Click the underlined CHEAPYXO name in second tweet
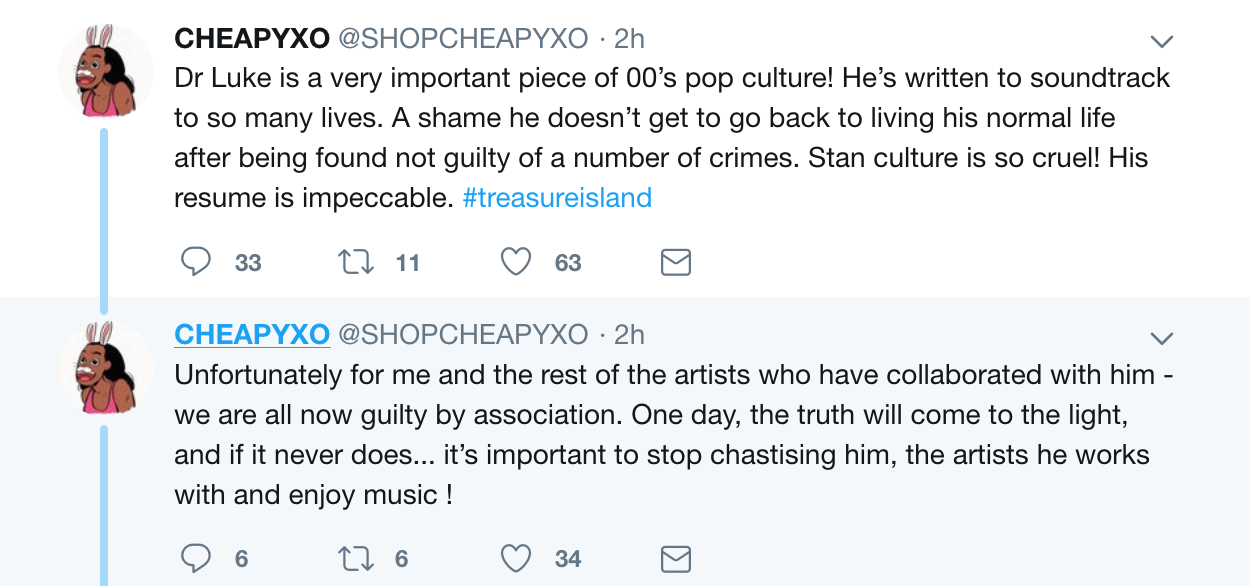Image resolution: width=1250 pixels, height=586 pixels. 252,333
